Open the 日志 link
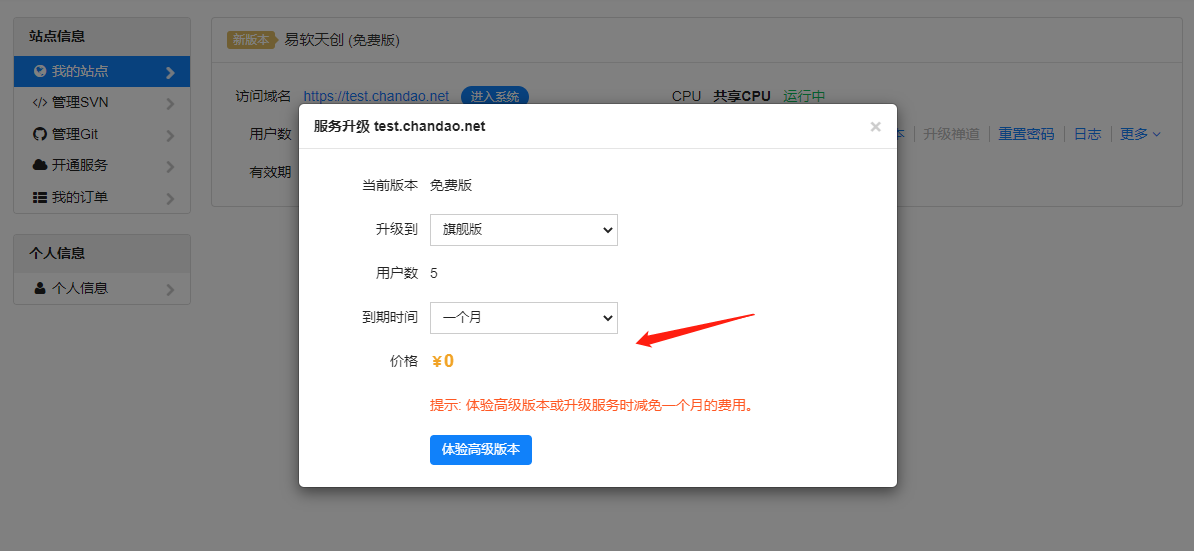1194x551 pixels. pos(1087,134)
